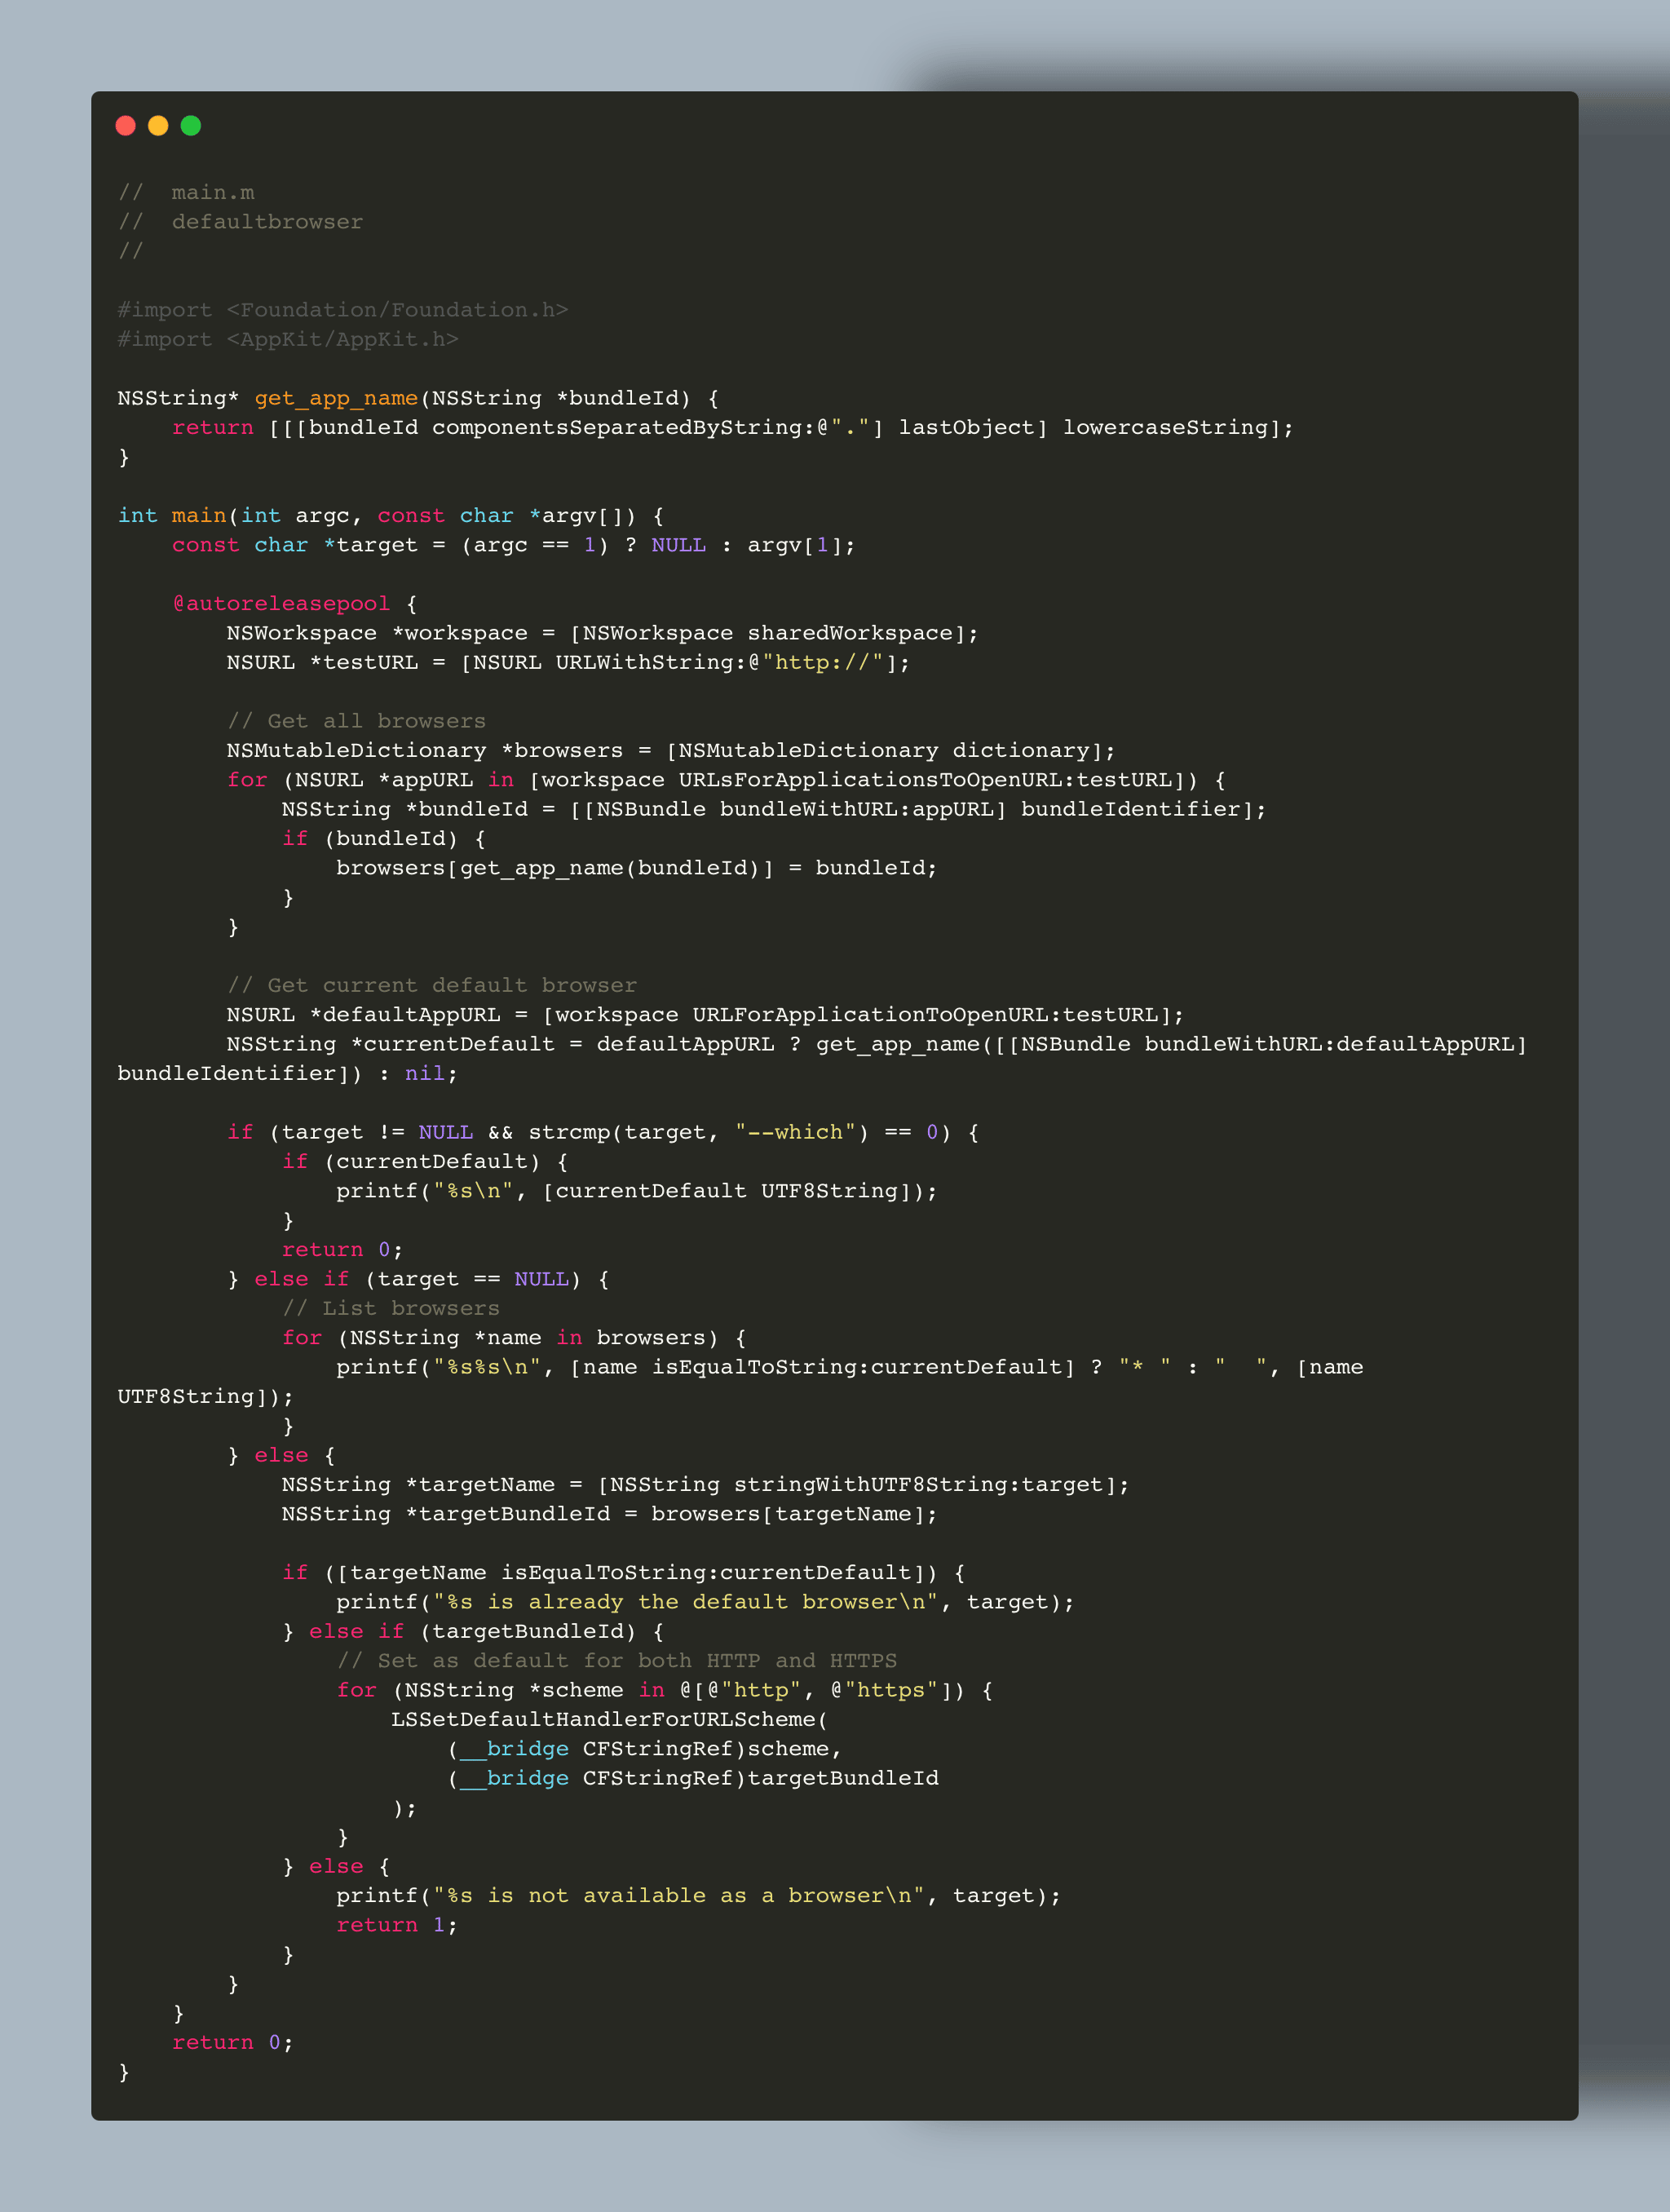
Task: Click "bundleWithURL:defaultAppURL"
Action: [1329, 1044]
